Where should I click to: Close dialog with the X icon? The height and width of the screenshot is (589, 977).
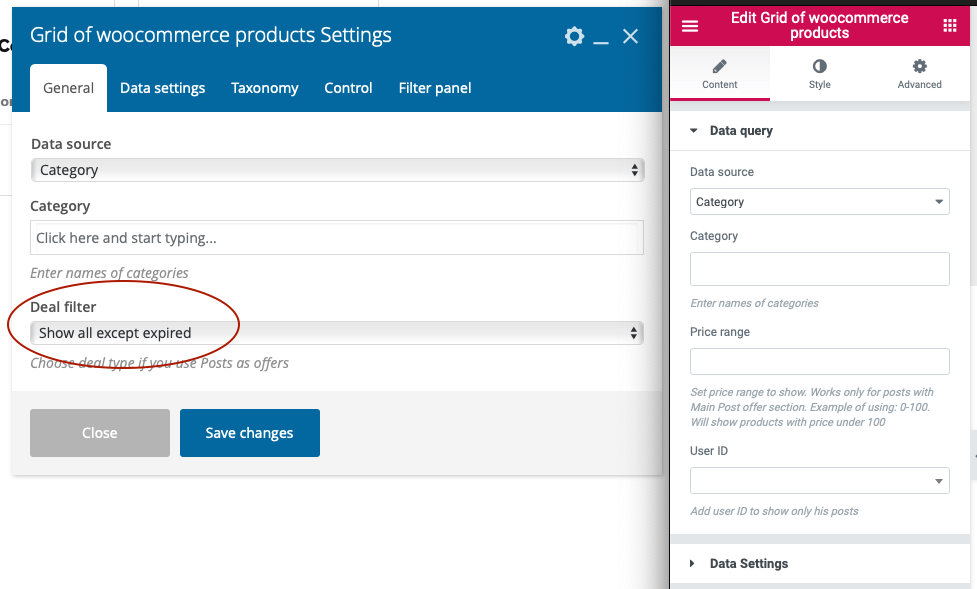pos(630,37)
